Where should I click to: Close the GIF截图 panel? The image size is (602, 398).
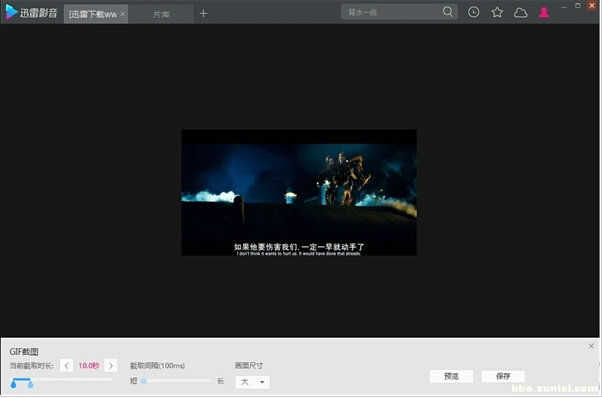[x=591, y=346]
